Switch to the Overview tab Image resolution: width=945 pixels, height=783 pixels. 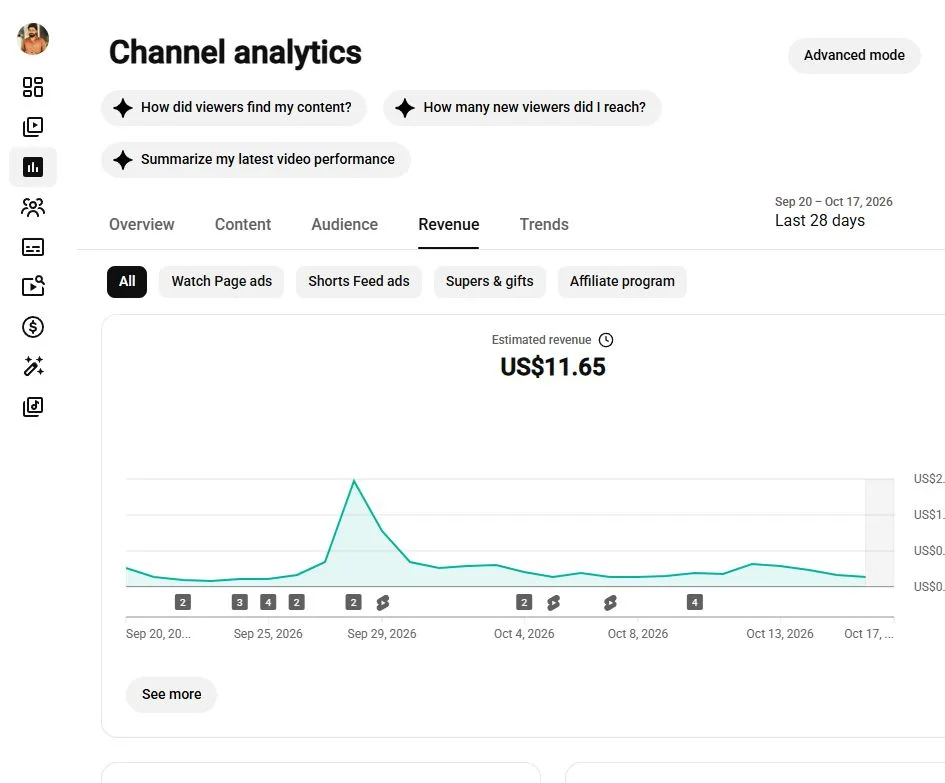click(141, 225)
